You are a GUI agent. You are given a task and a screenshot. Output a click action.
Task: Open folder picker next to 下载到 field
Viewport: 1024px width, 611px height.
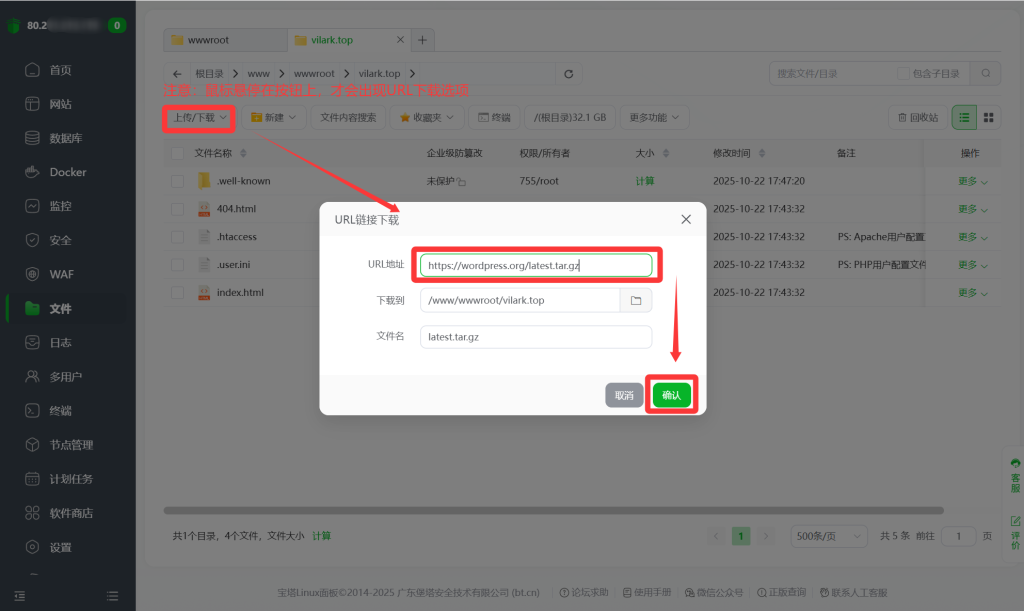point(637,299)
